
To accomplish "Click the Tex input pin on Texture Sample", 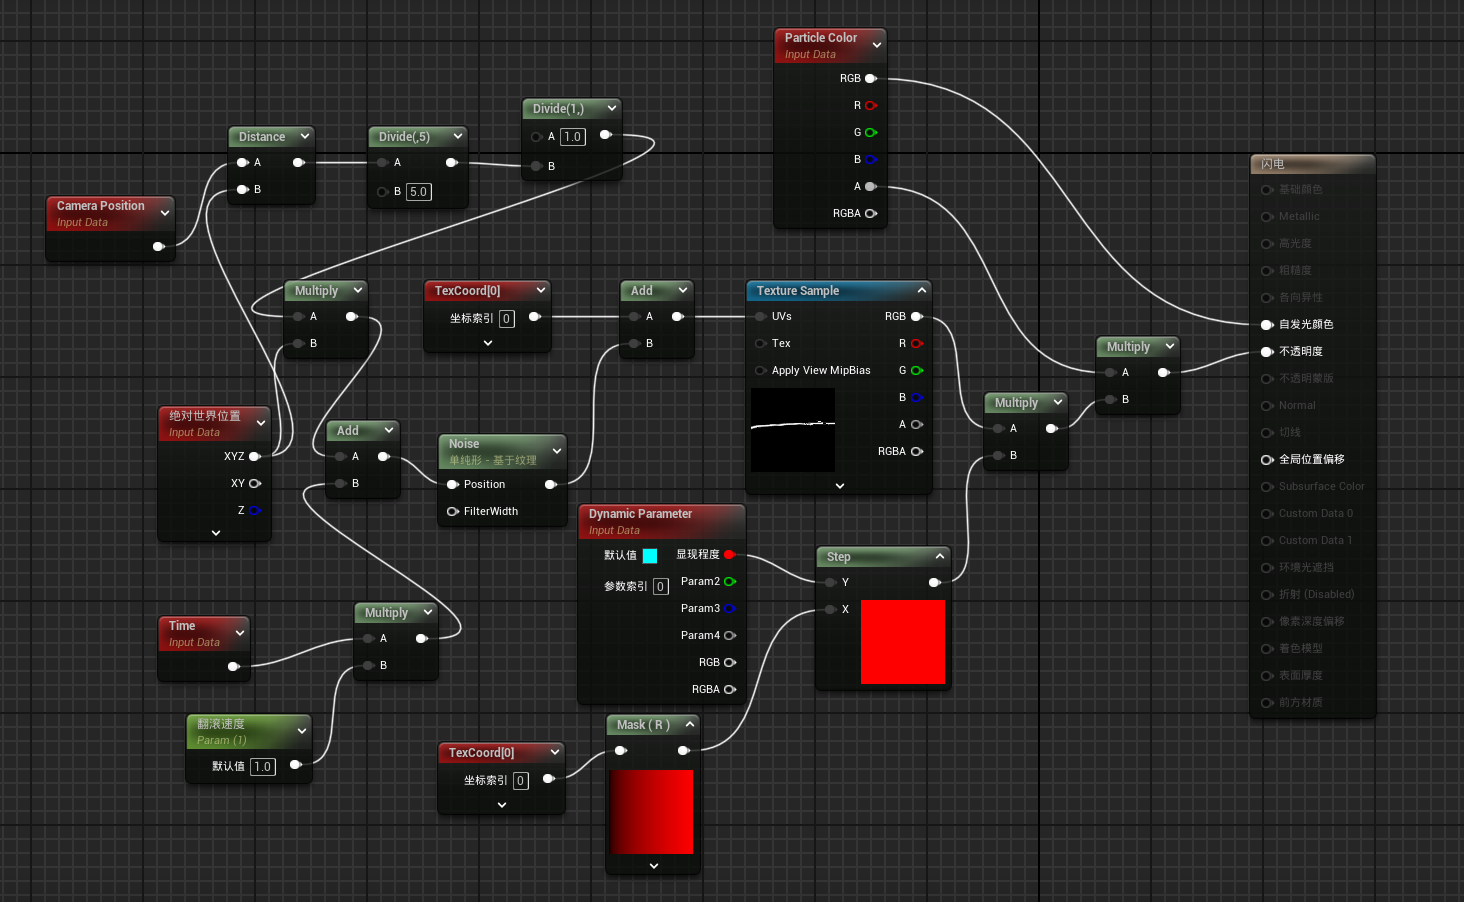I will pos(761,343).
